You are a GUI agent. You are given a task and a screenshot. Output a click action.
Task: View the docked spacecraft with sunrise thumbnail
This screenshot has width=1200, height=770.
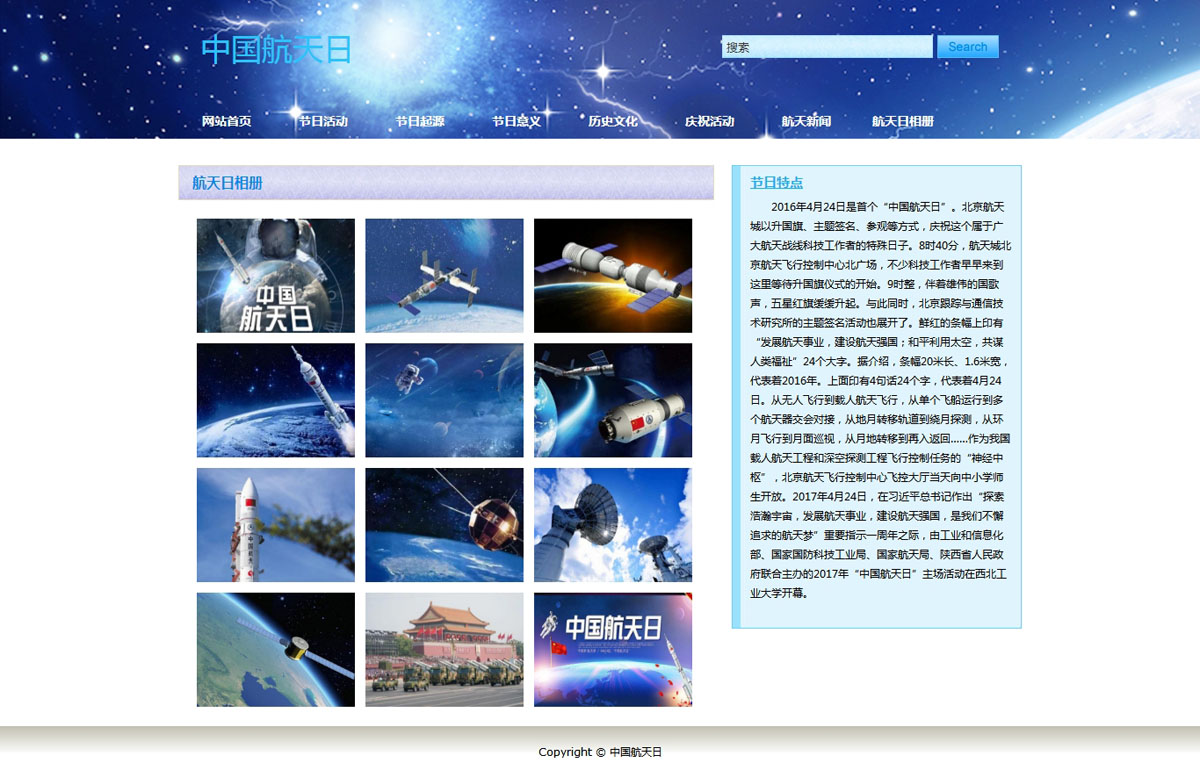point(613,276)
